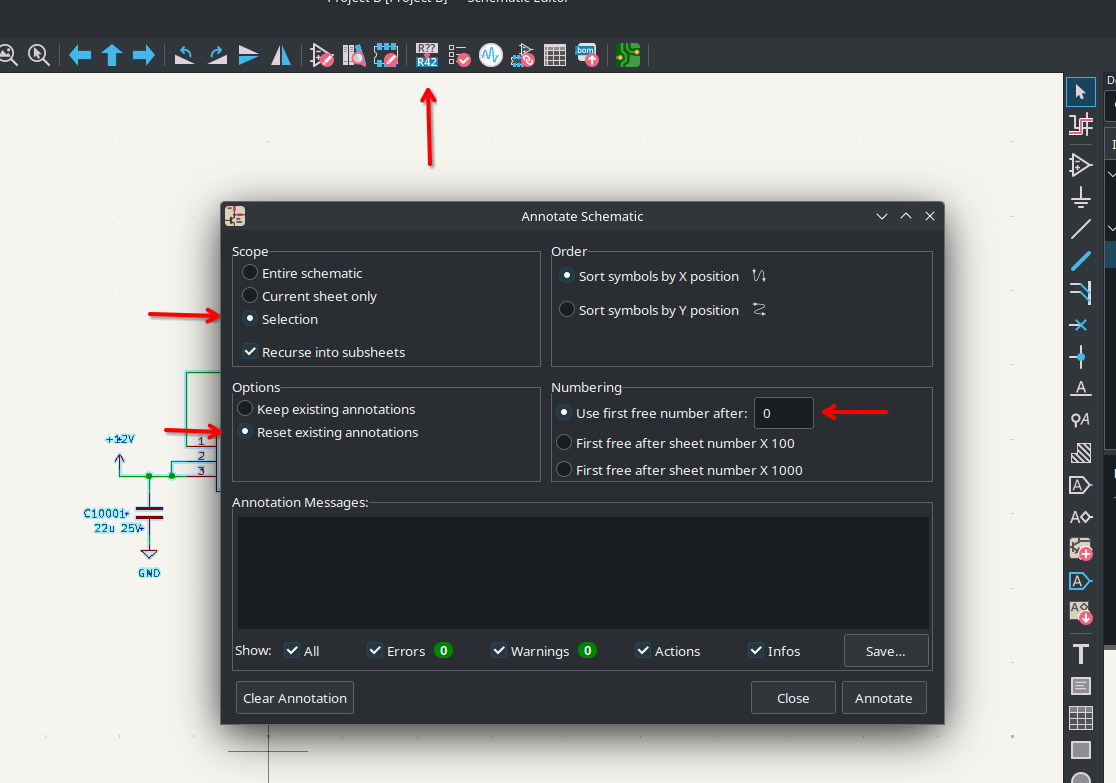Toggle the Warnings message filter checkbox

(499, 651)
